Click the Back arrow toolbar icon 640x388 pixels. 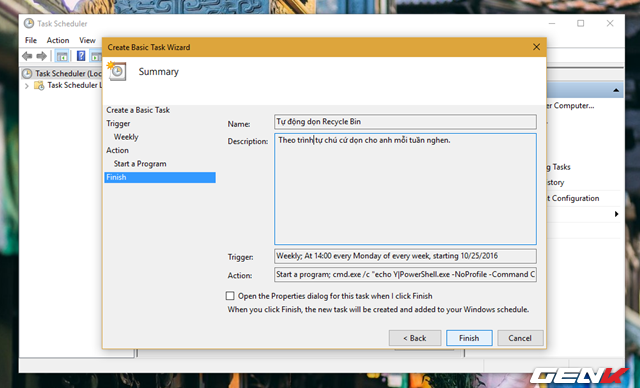click(x=27, y=56)
